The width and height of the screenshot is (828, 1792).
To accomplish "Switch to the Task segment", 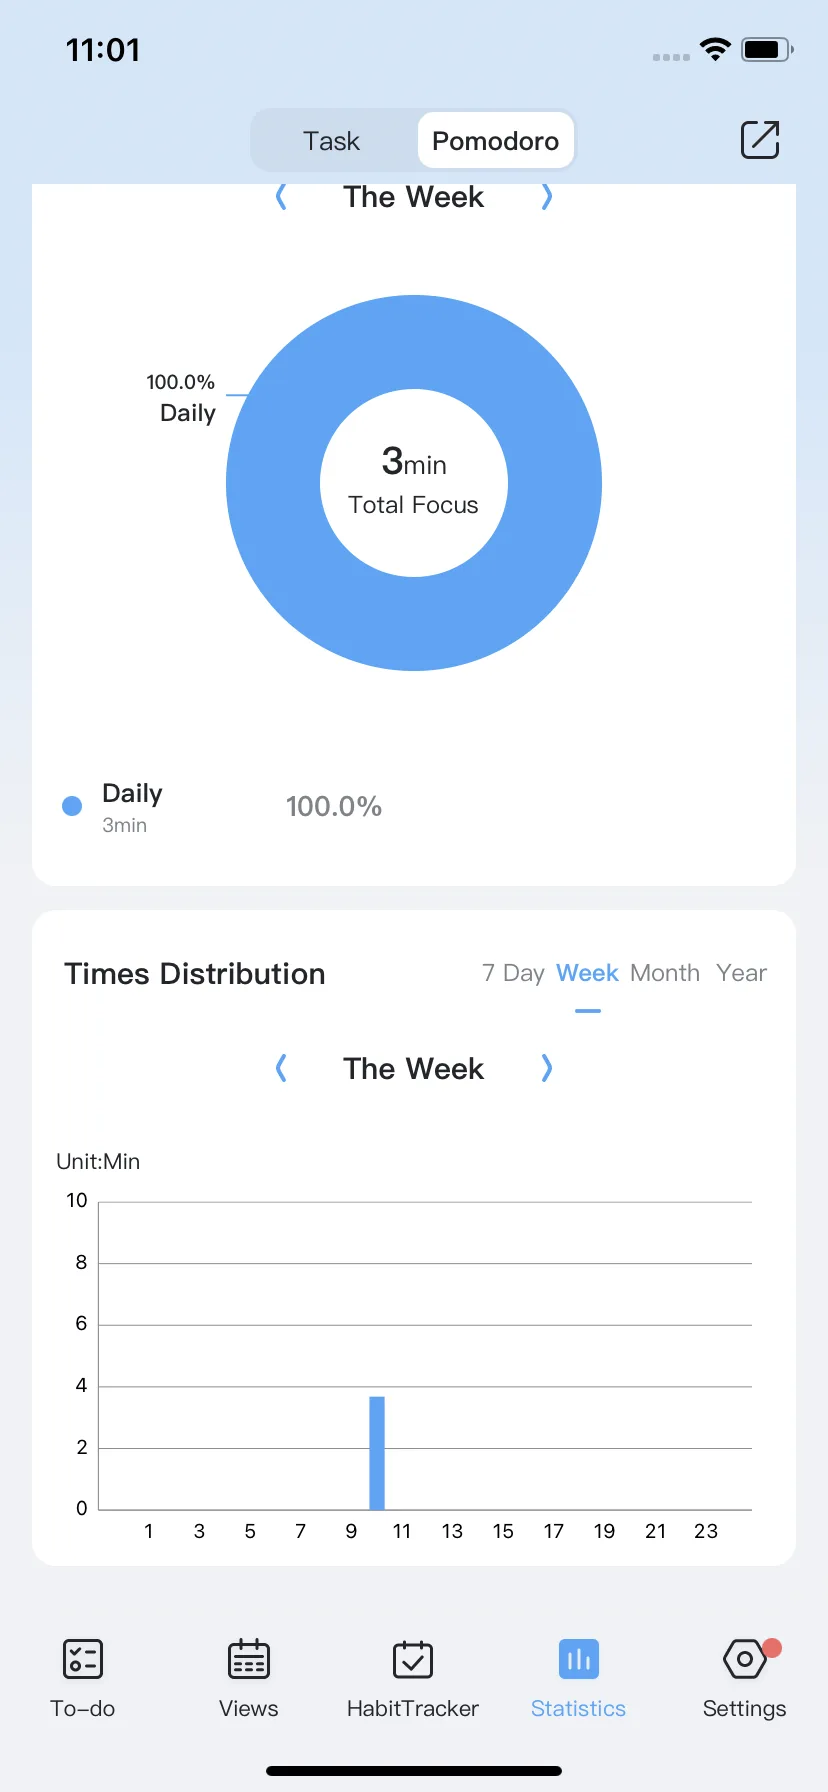I will click(x=332, y=141).
